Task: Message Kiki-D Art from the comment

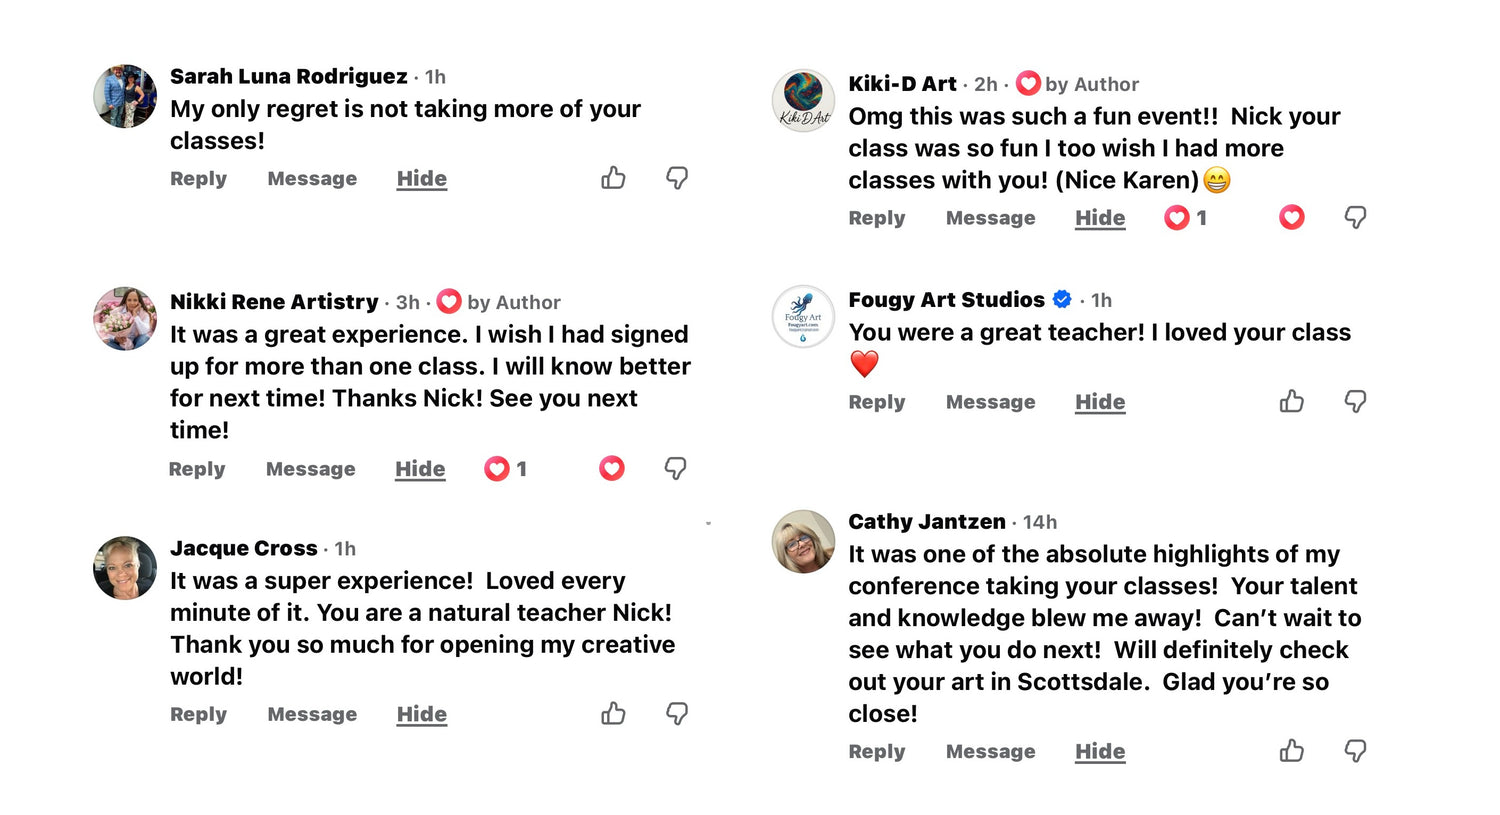Action: click(990, 218)
